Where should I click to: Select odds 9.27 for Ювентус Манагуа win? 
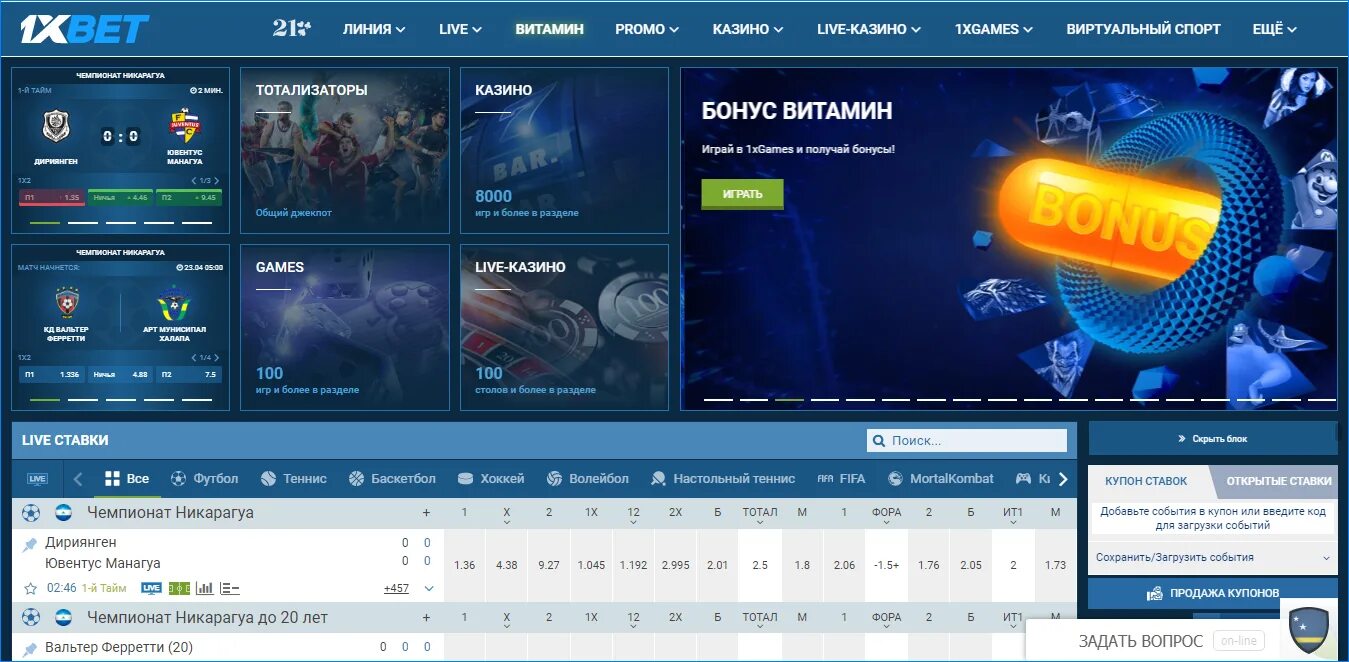tap(549, 565)
